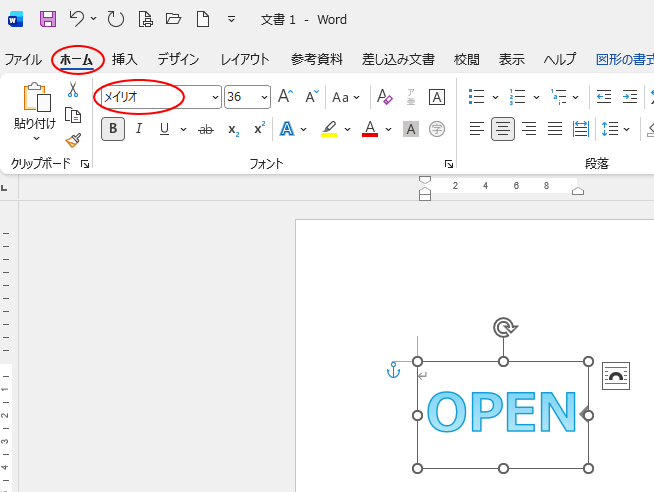Create a new blank document icon
This screenshot has width=654, height=492.
point(203,19)
